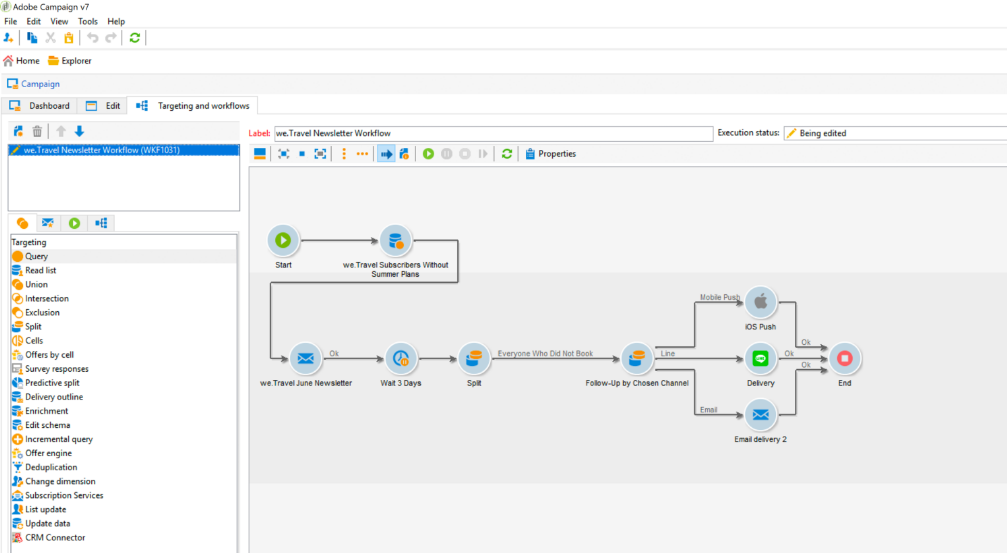
Task: Toggle the blue arrow display mode button
Action: point(386,154)
